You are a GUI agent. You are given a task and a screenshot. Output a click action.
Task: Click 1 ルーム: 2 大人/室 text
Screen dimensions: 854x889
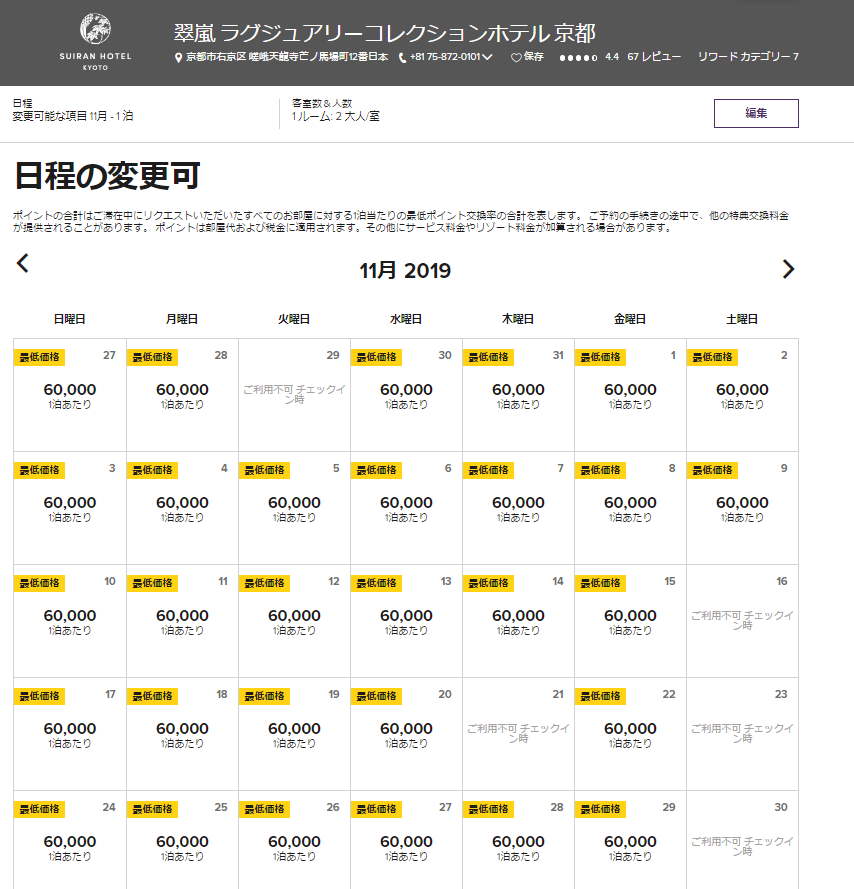336,116
